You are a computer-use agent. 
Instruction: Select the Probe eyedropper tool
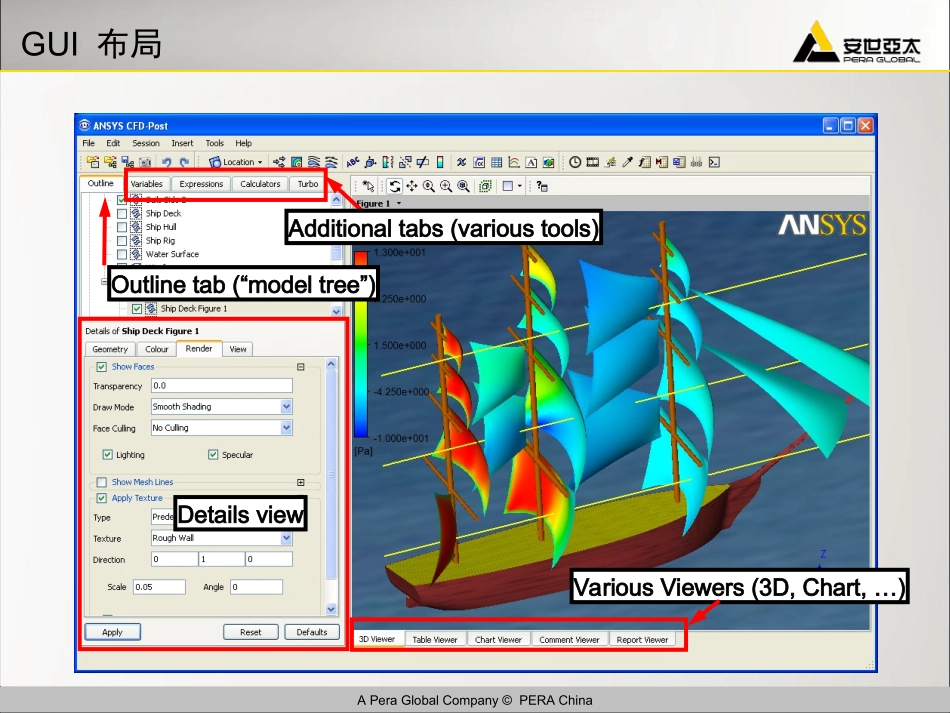[628, 162]
